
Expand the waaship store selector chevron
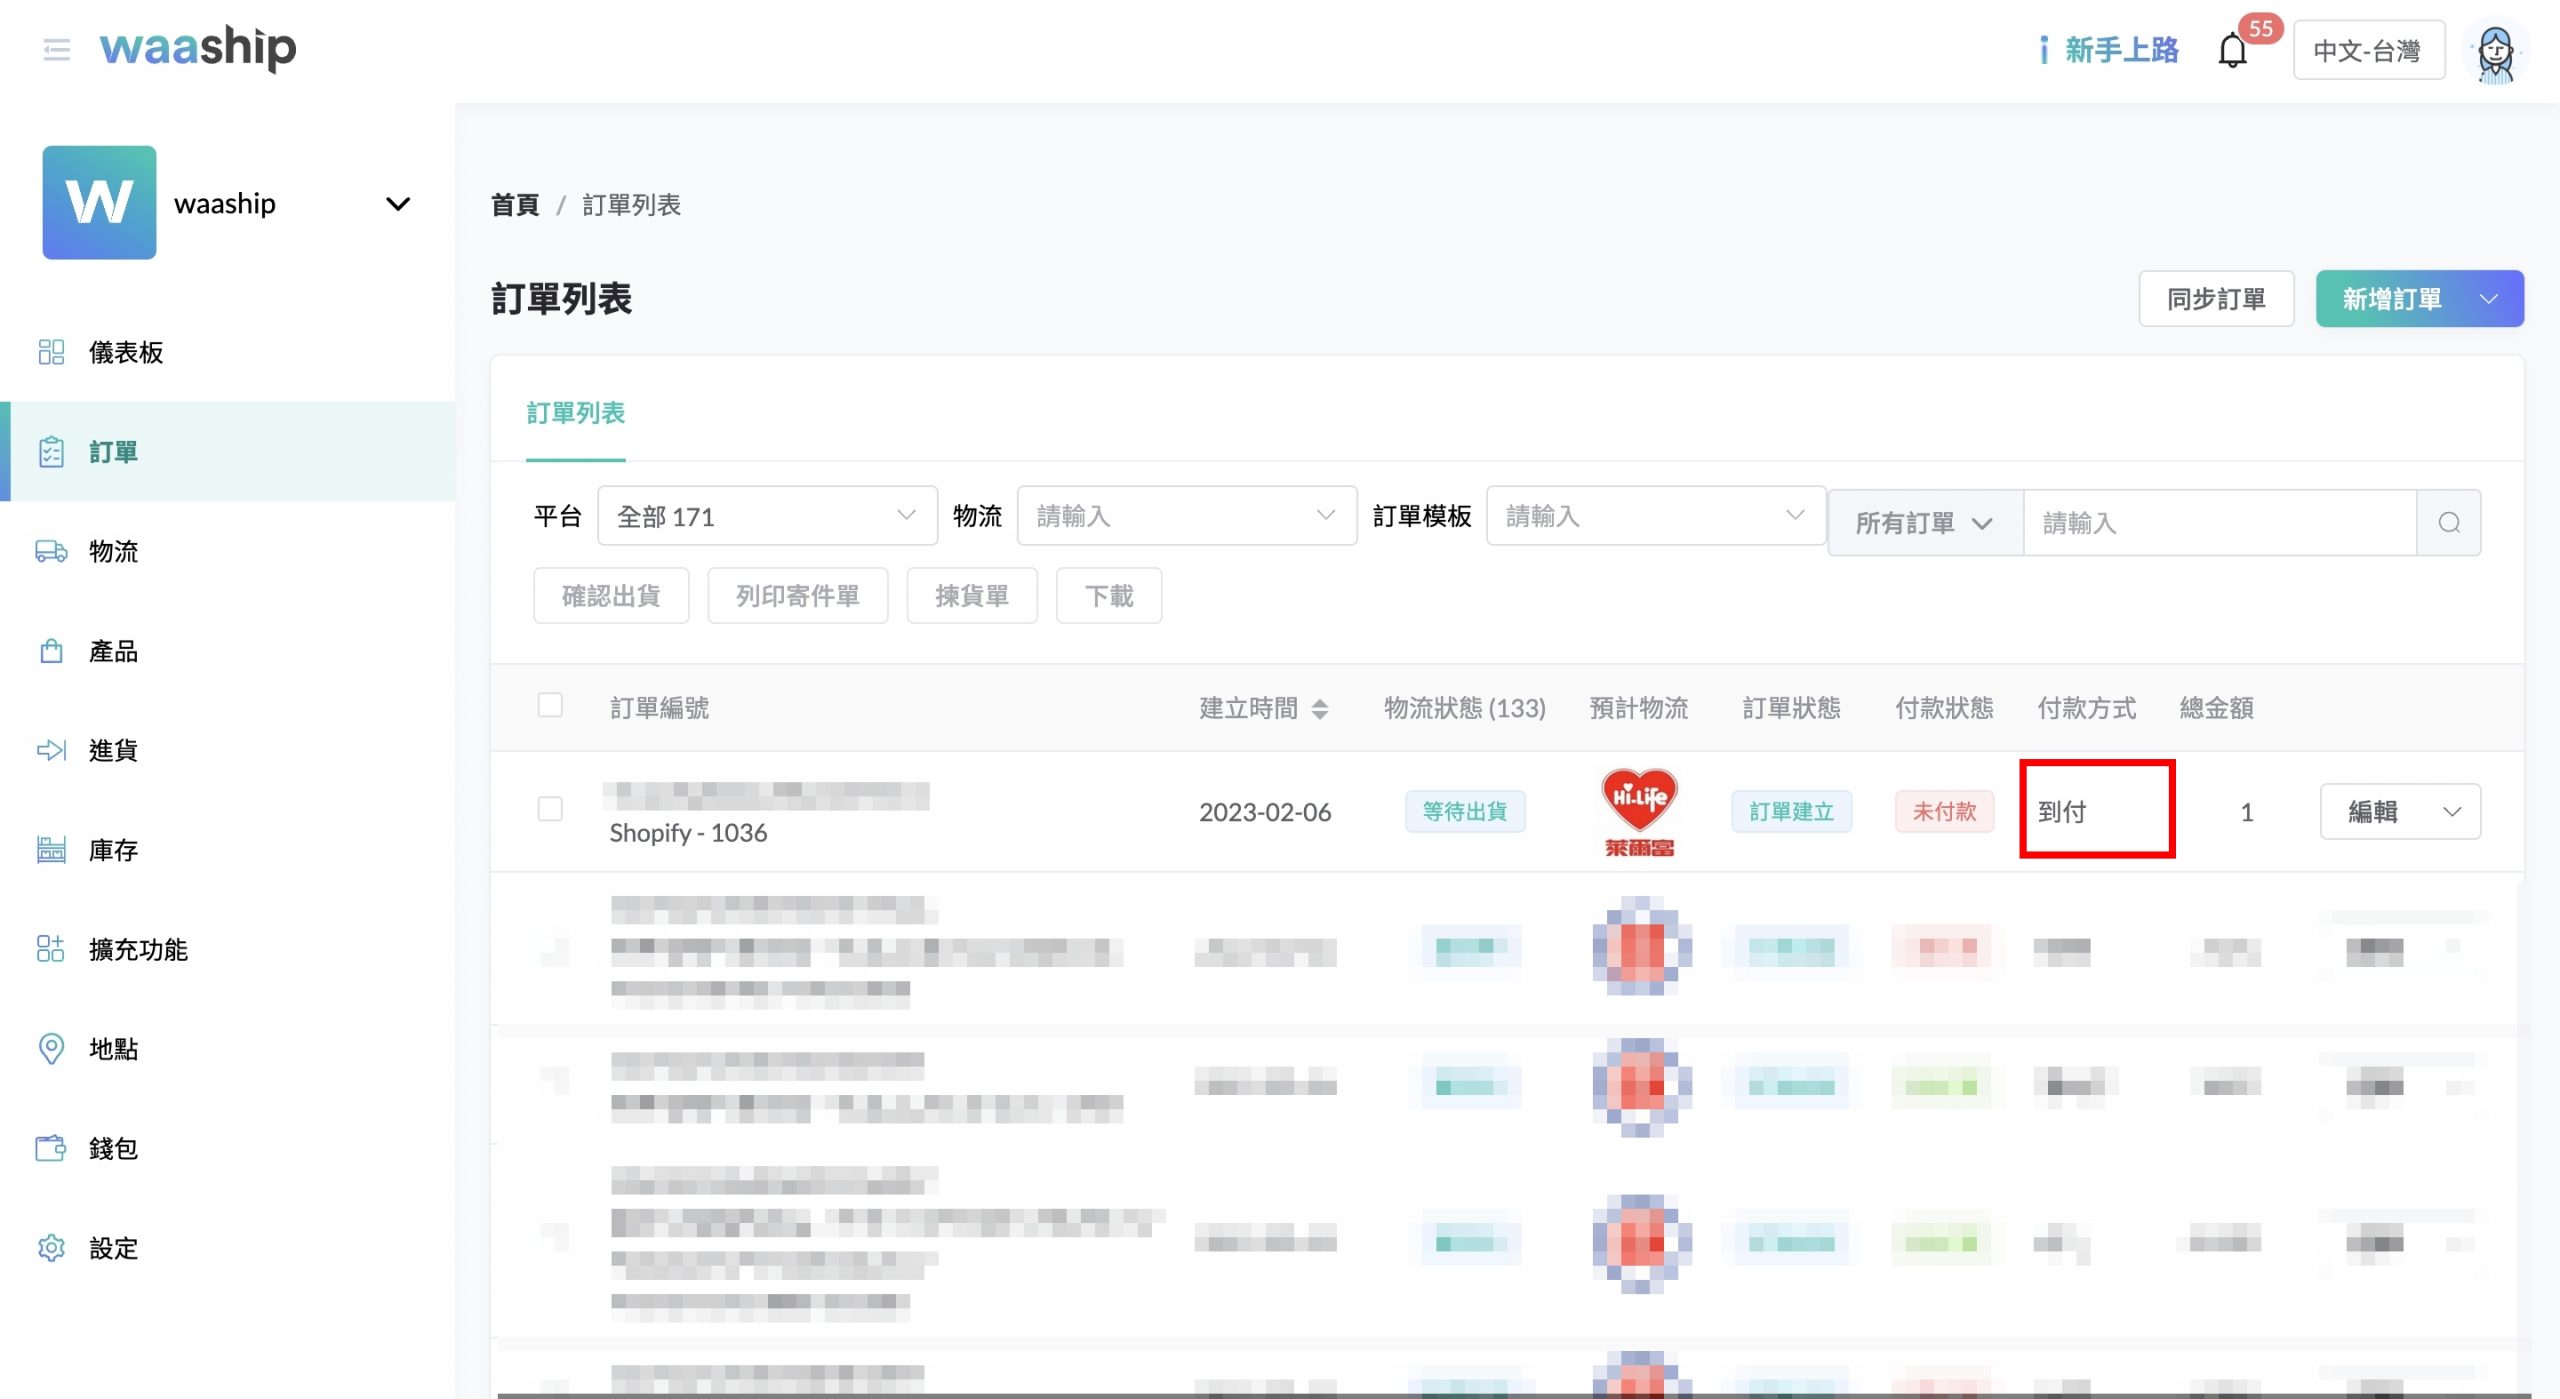pos(398,204)
